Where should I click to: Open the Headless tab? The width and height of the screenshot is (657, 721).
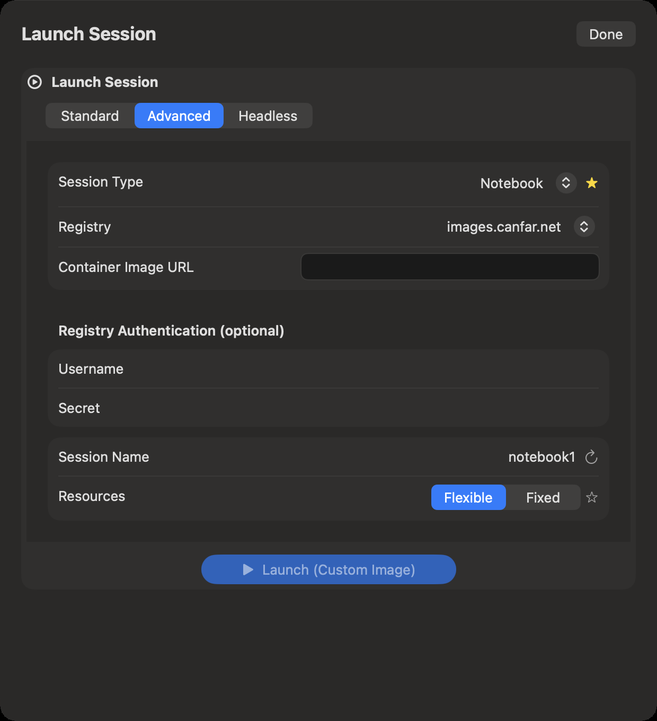(268, 116)
